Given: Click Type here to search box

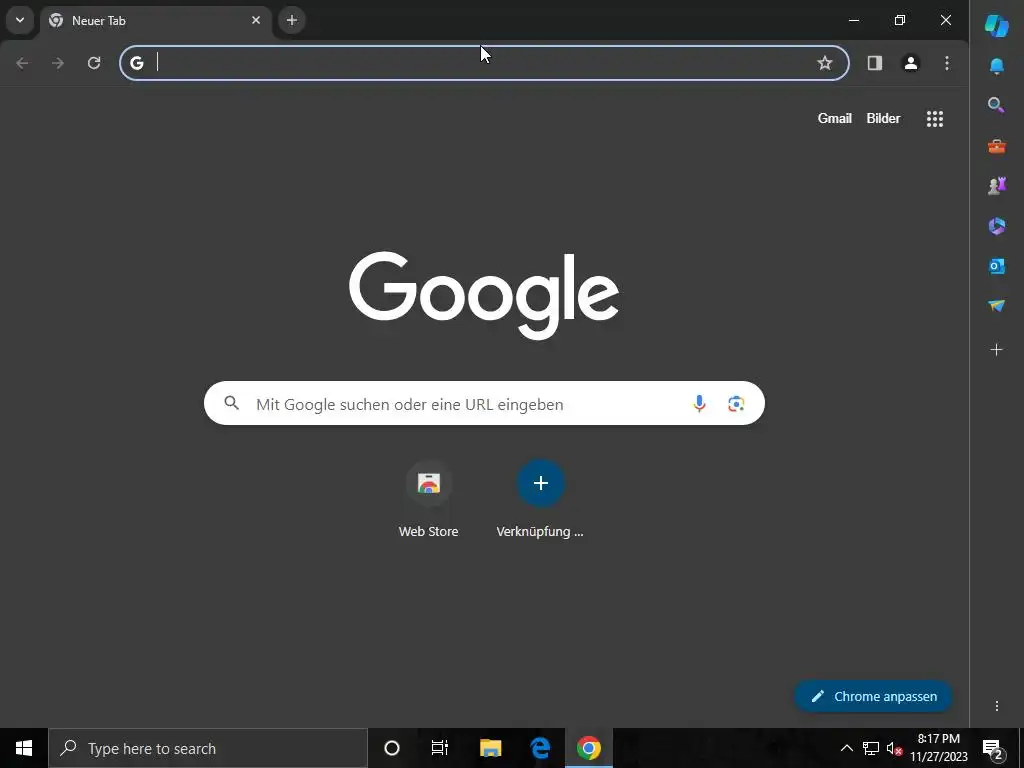Looking at the screenshot, I should (x=208, y=748).
